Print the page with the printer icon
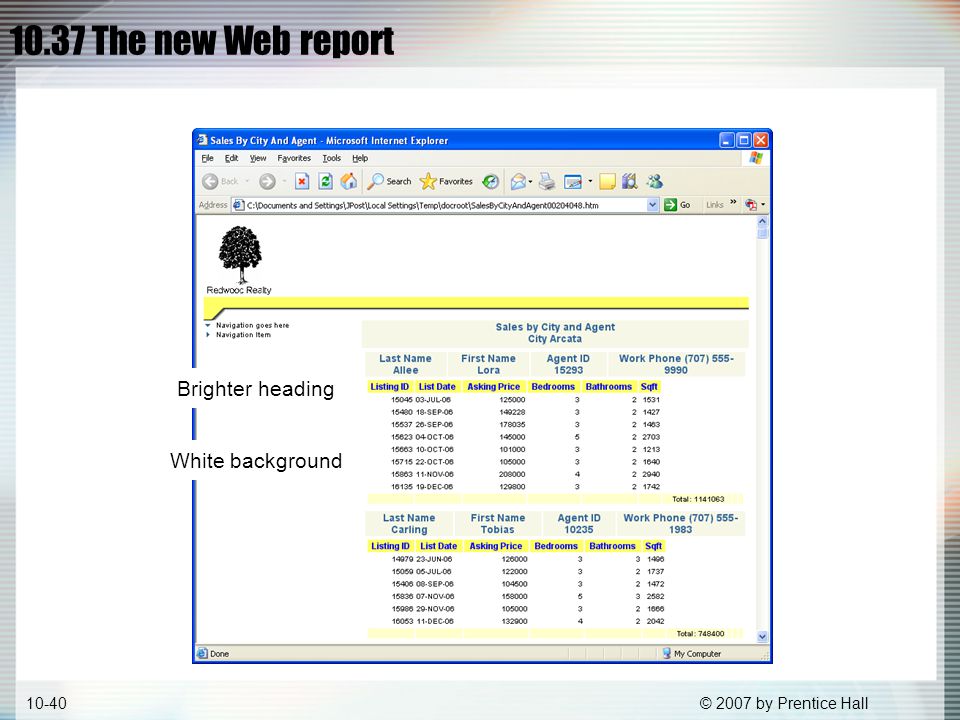960x720 pixels. pos(547,181)
